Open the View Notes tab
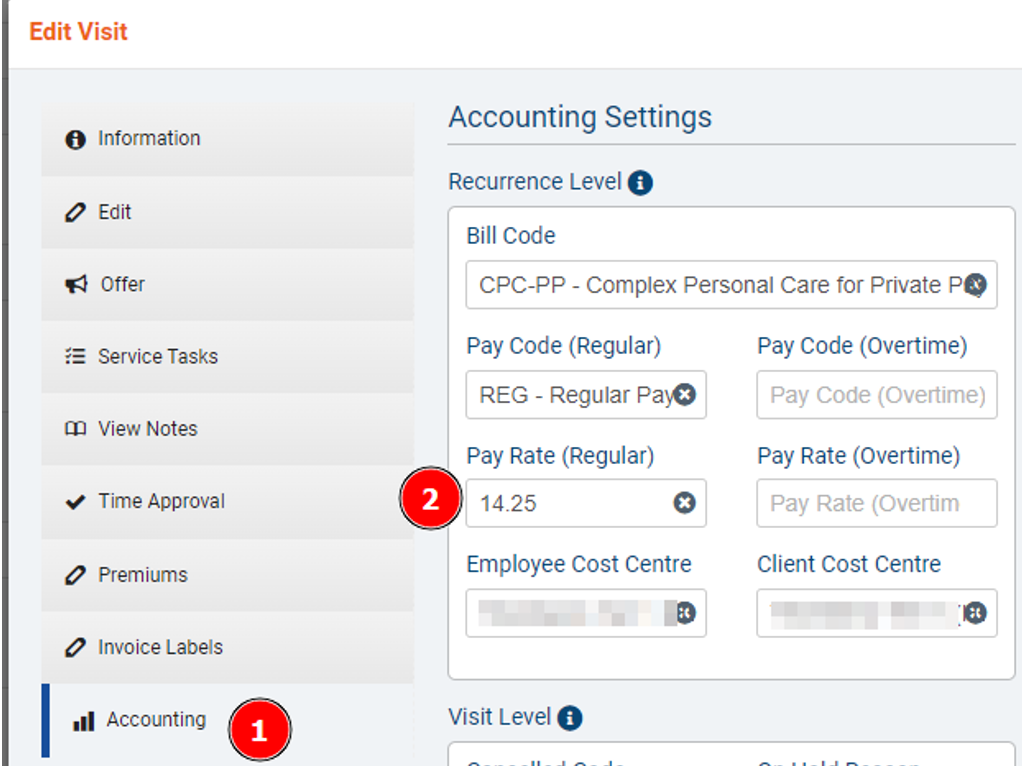This screenshot has height=766, width=1022. [227, 429]
